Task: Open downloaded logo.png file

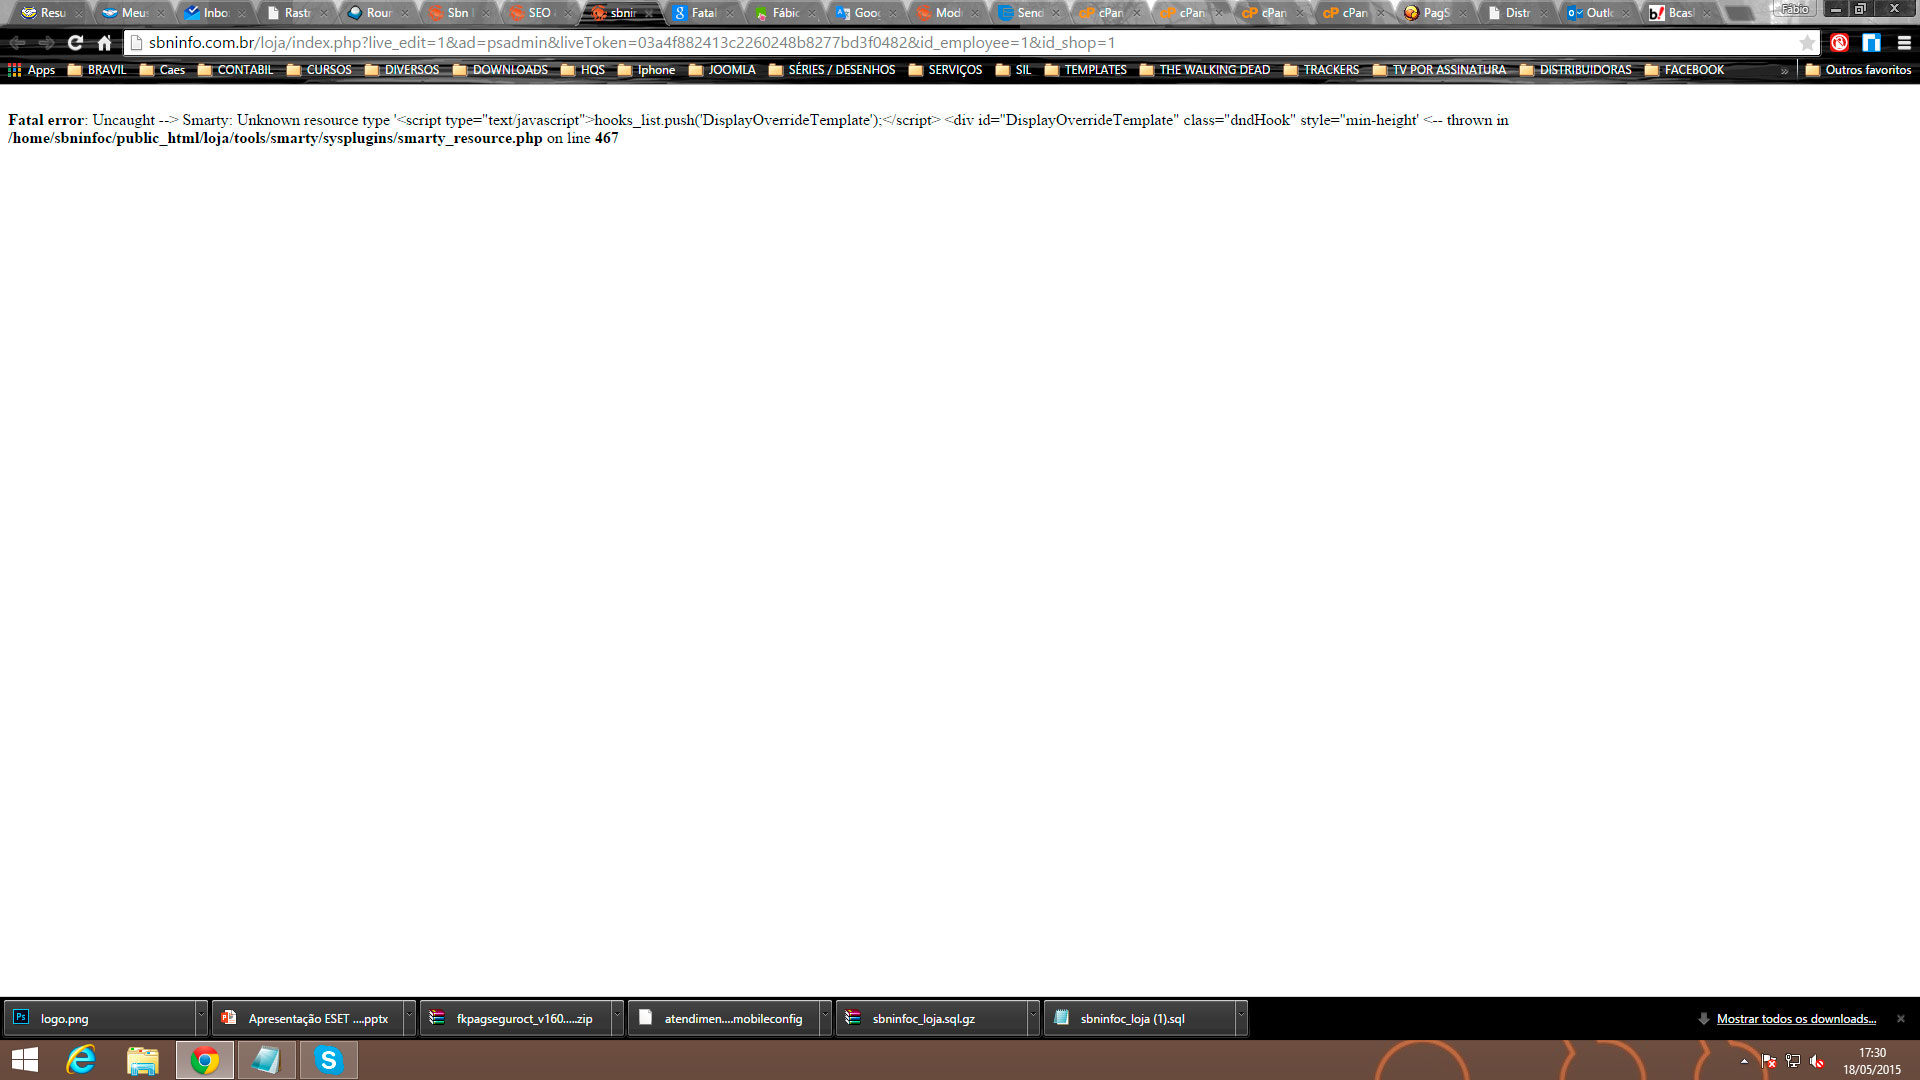Action: pyautogui.click(x=99, y=1018)
